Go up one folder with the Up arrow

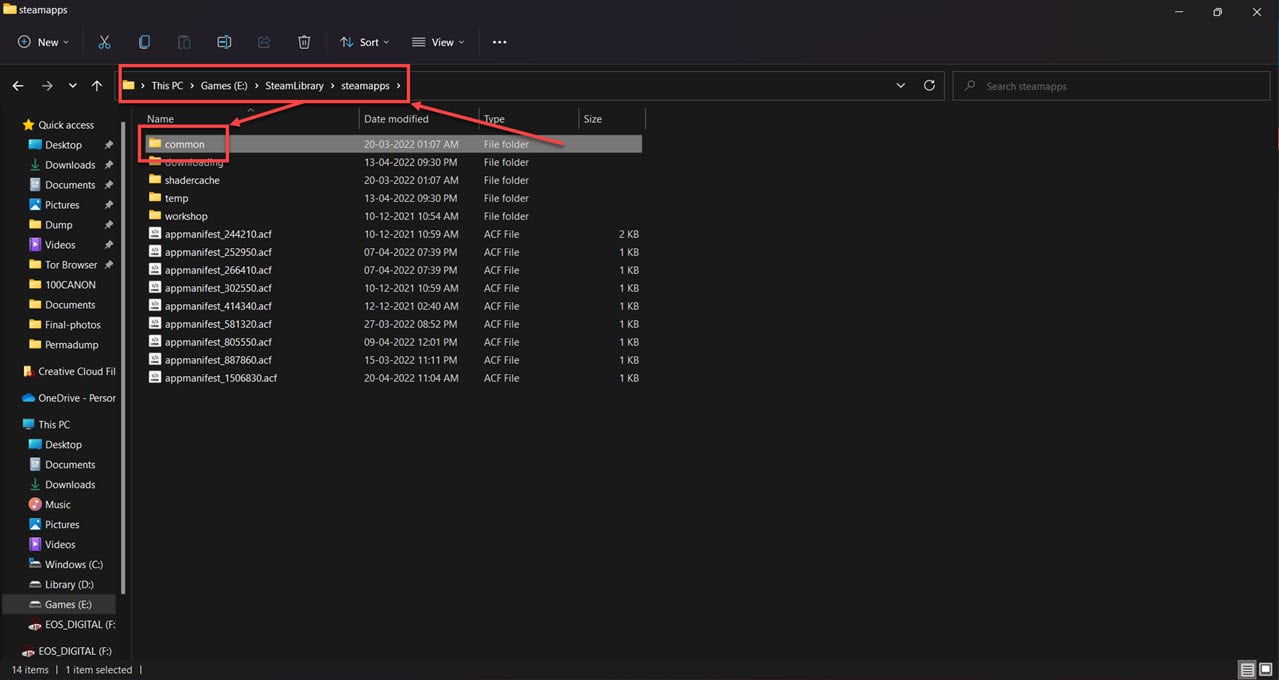point(96,85)
